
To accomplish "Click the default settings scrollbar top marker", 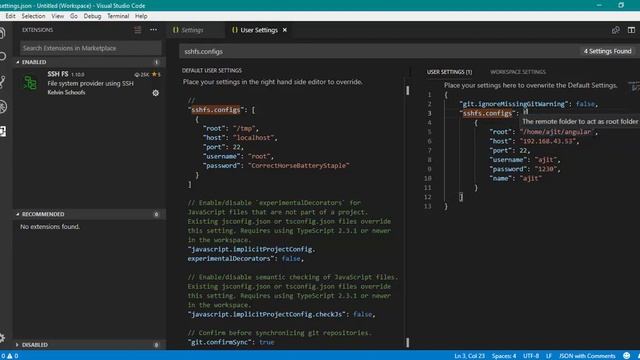I will coord(407,90).
